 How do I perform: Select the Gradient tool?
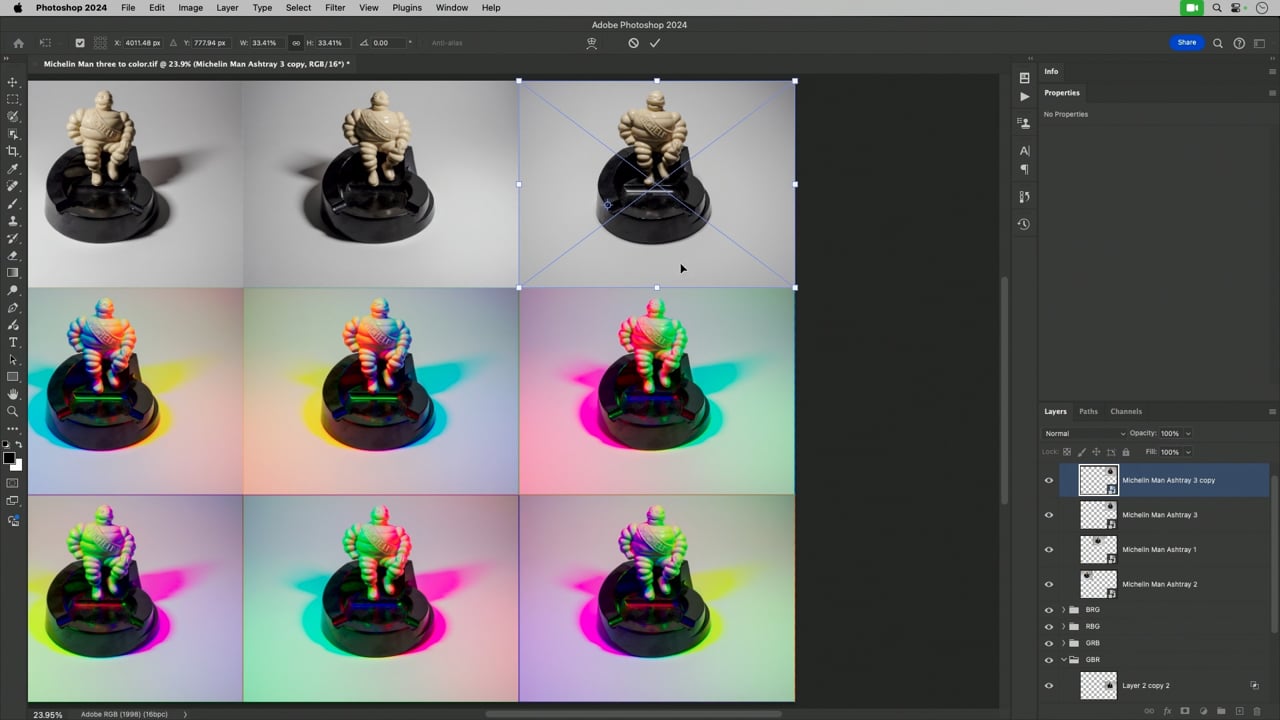[x=13, y=273]
